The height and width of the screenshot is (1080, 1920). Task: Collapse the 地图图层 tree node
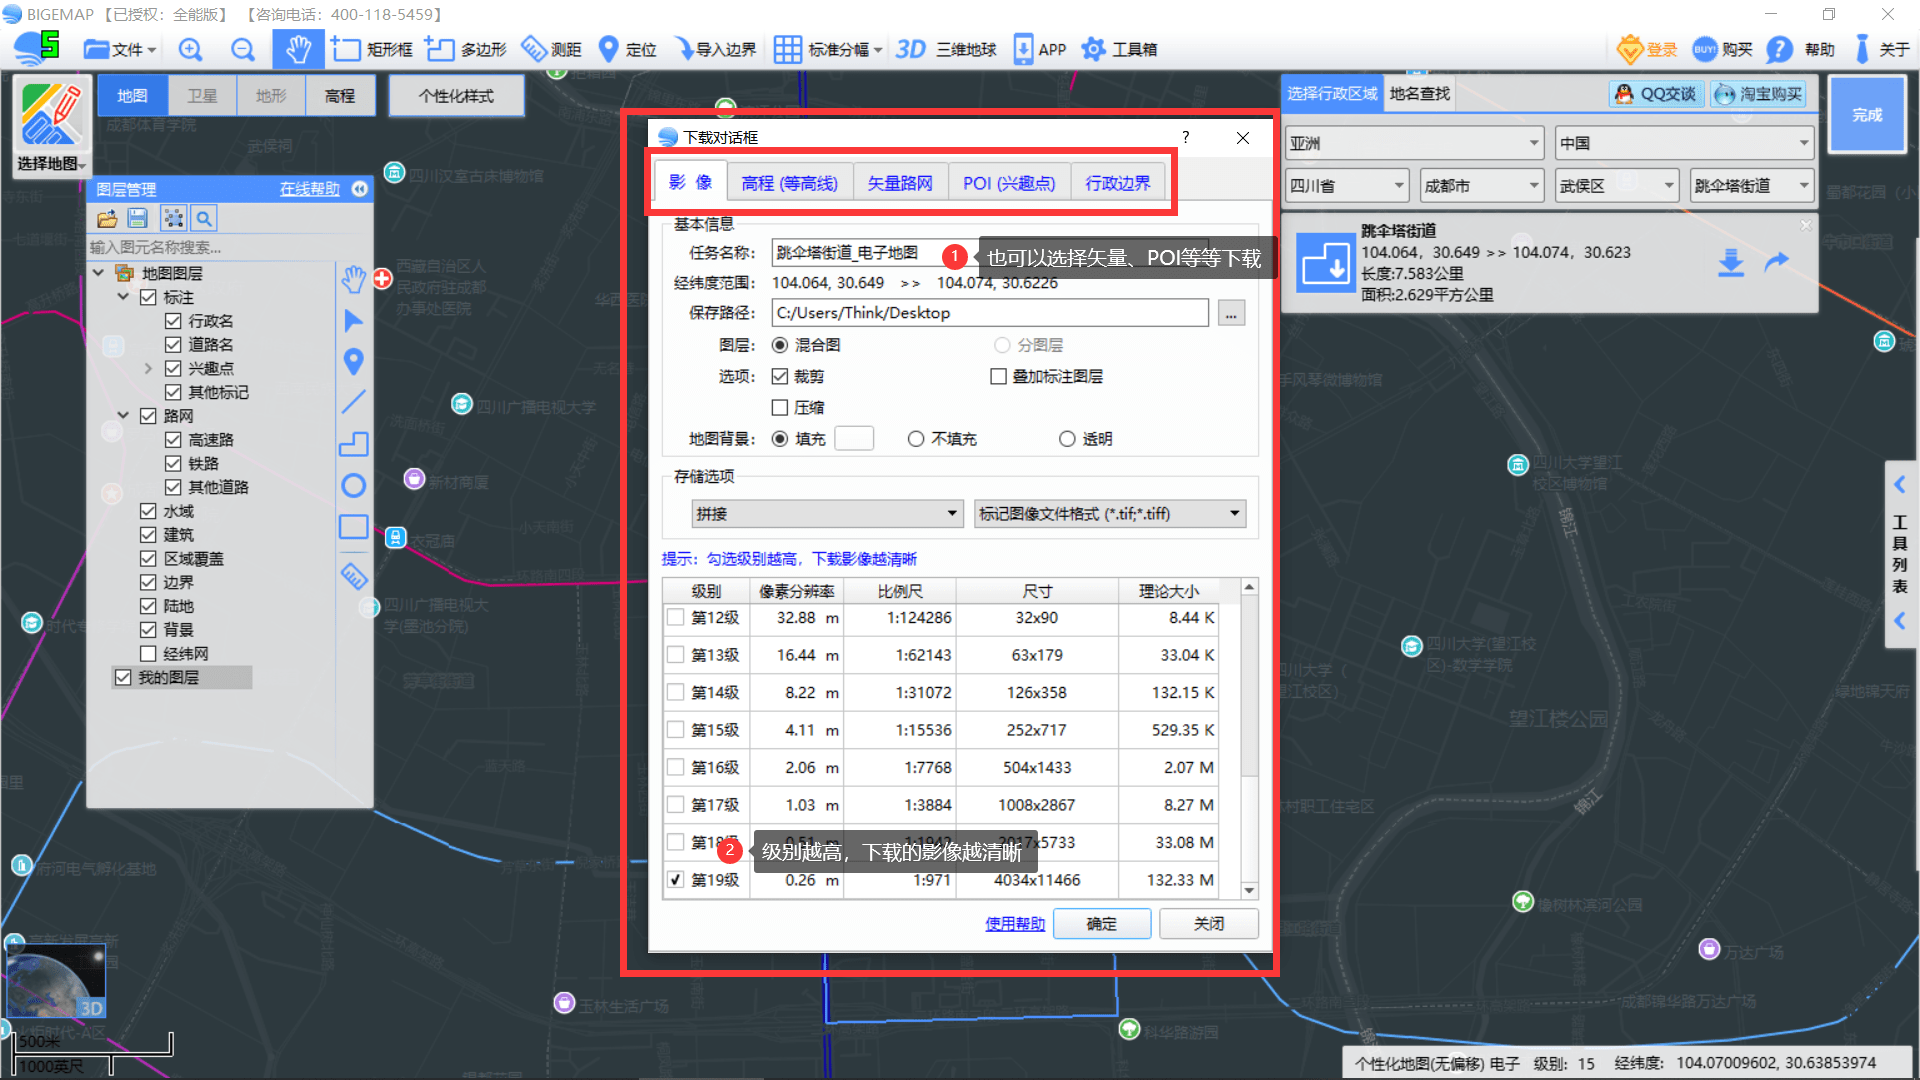pyautogui.click(x=98, y=273)
